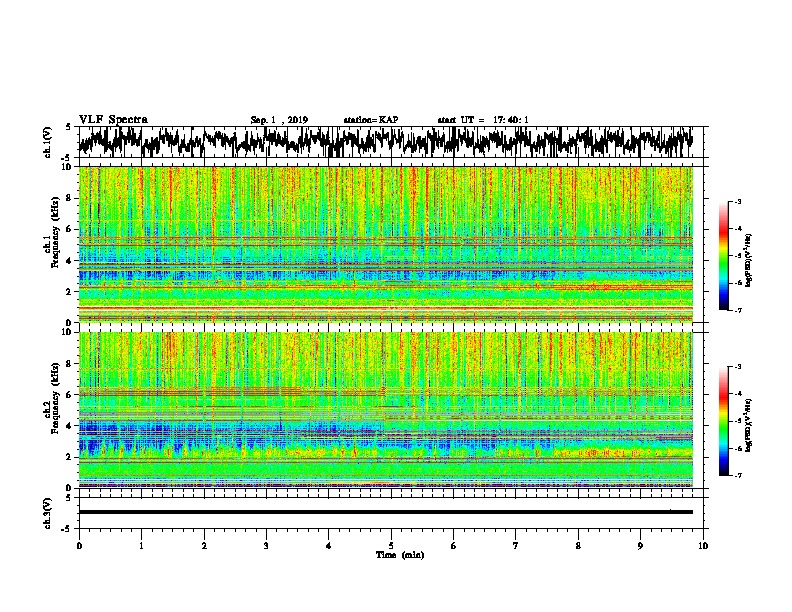
Task: Click the ch.2 colorbar "-3" tick label
Action: point(738,367)
